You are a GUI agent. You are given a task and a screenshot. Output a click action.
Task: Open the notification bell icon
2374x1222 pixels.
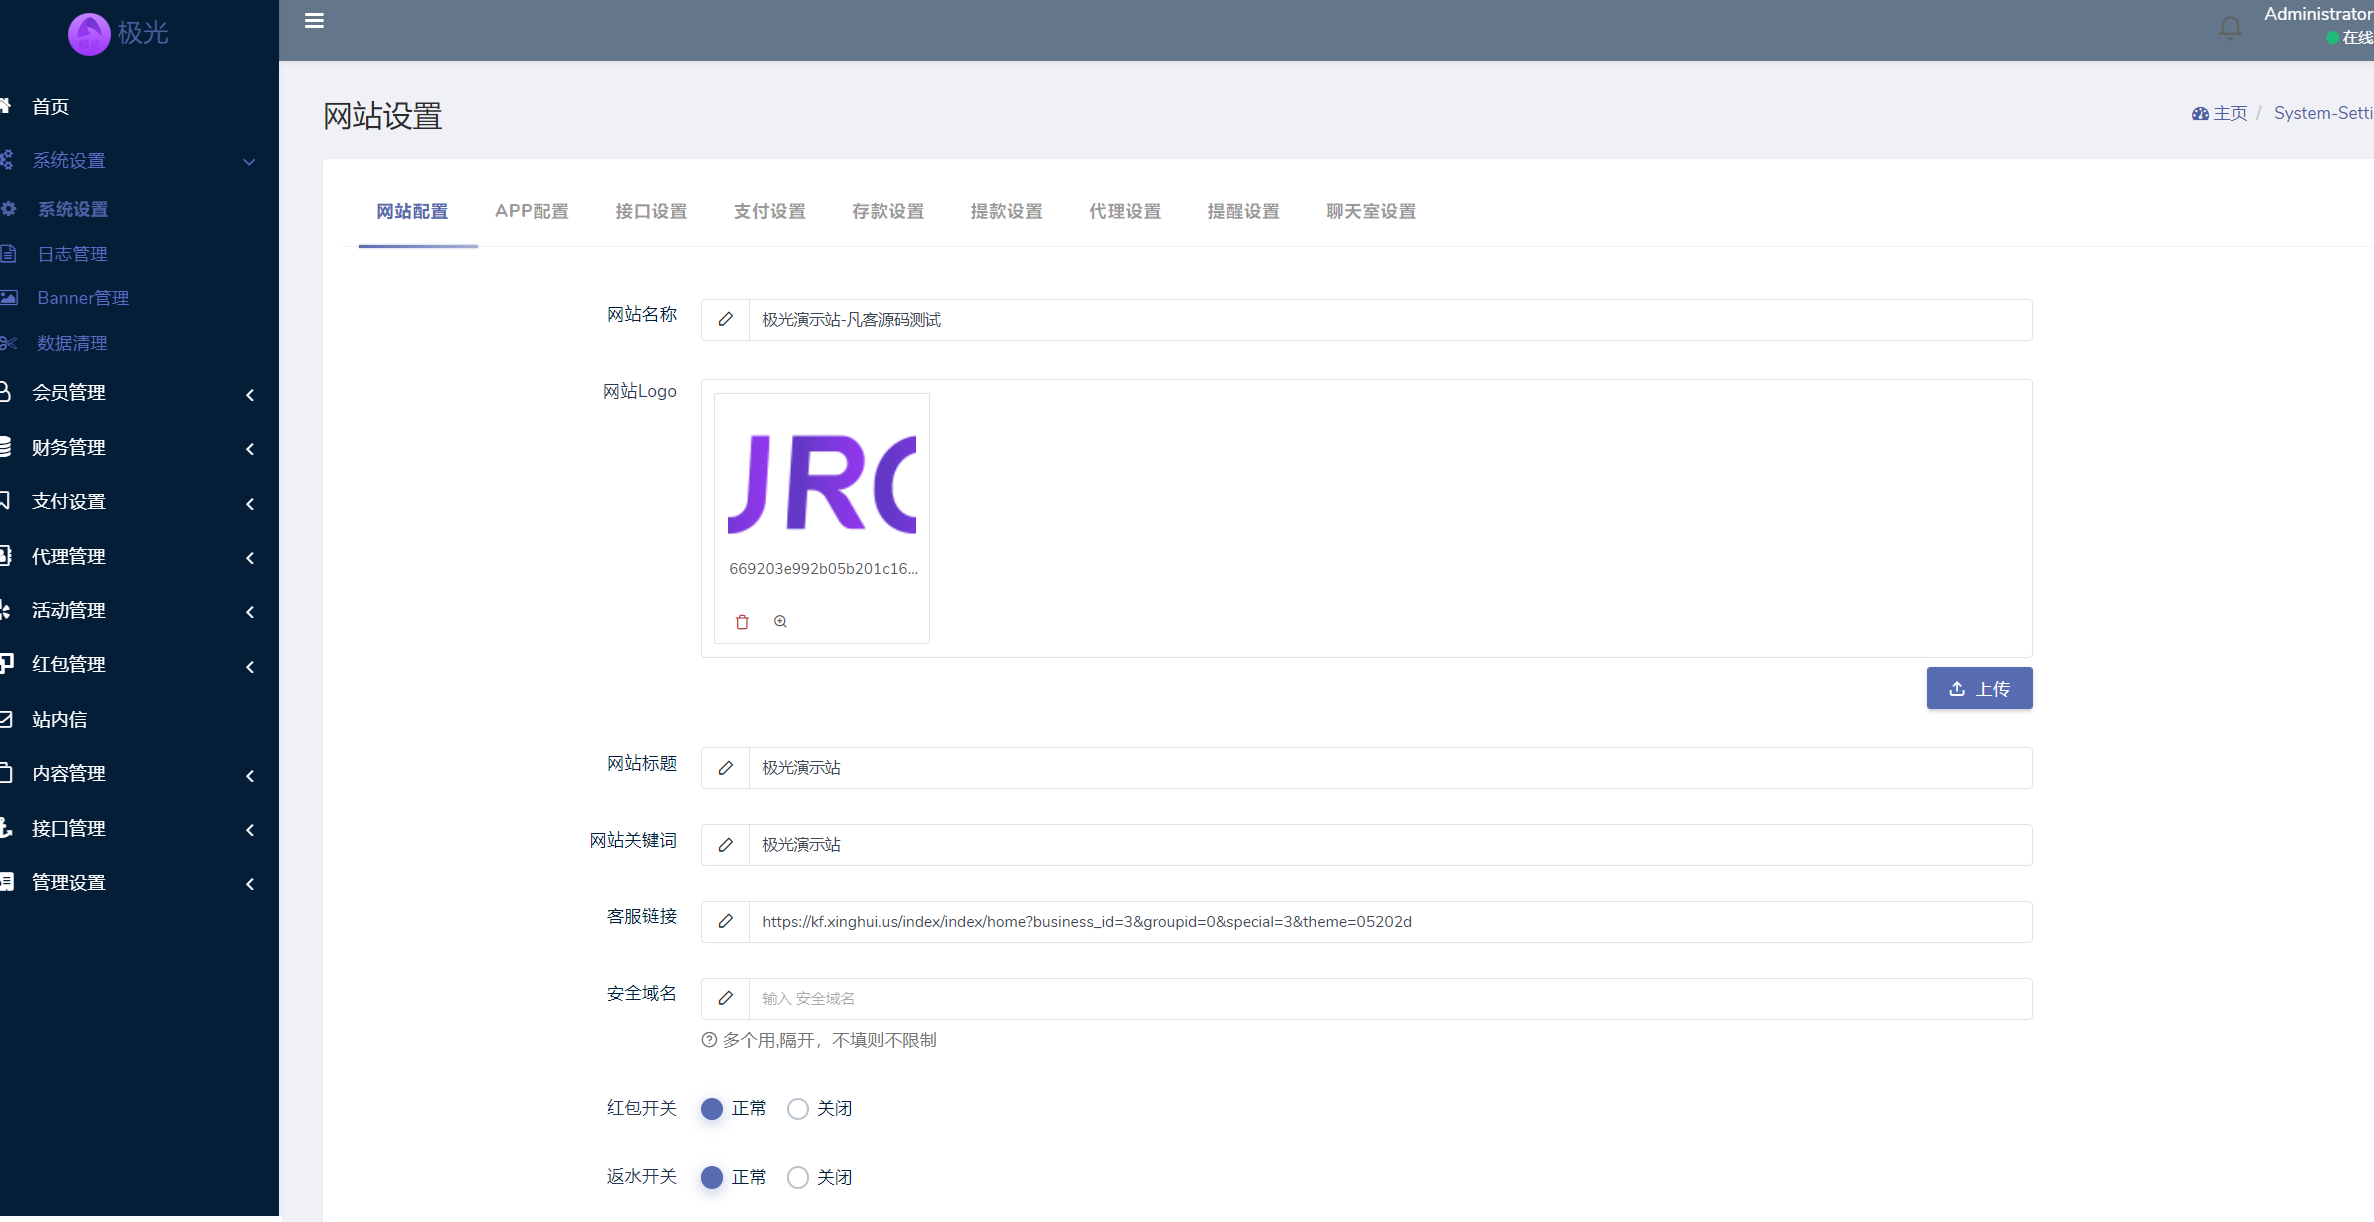[x=2230, y=27]
